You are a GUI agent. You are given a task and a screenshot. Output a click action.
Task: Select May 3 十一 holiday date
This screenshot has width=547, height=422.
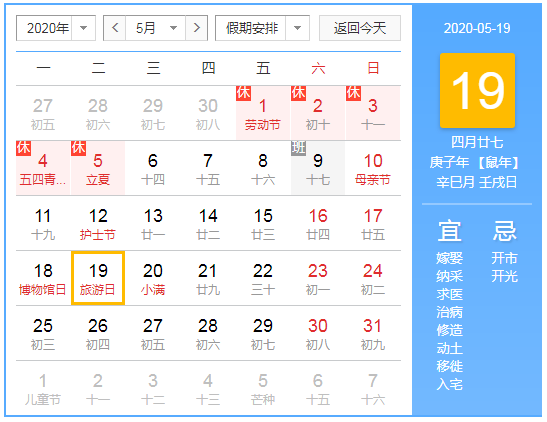[373, 113]
